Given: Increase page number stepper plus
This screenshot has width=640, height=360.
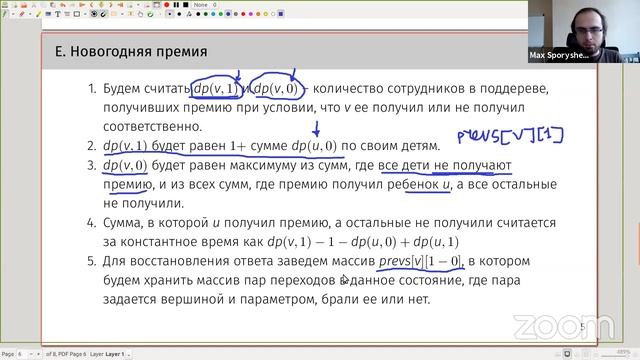Looking at the screenshot, I should pos(38,354).
